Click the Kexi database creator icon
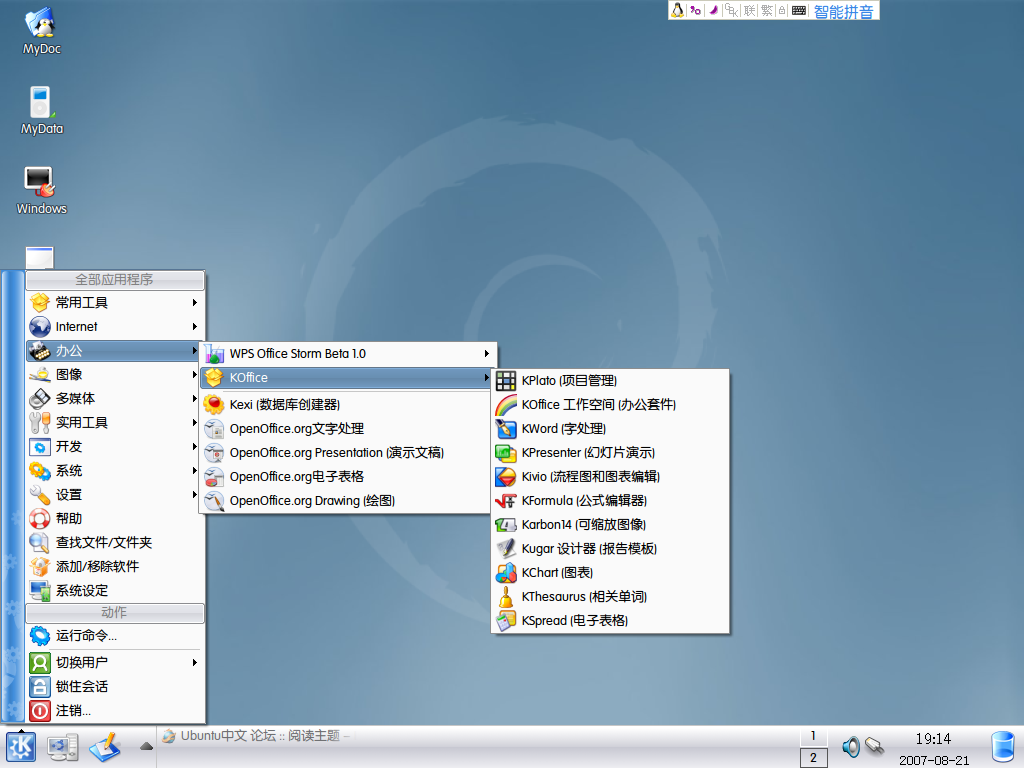Image resolution: width=1024 pixels, height=768 pixels. (214, 405)
